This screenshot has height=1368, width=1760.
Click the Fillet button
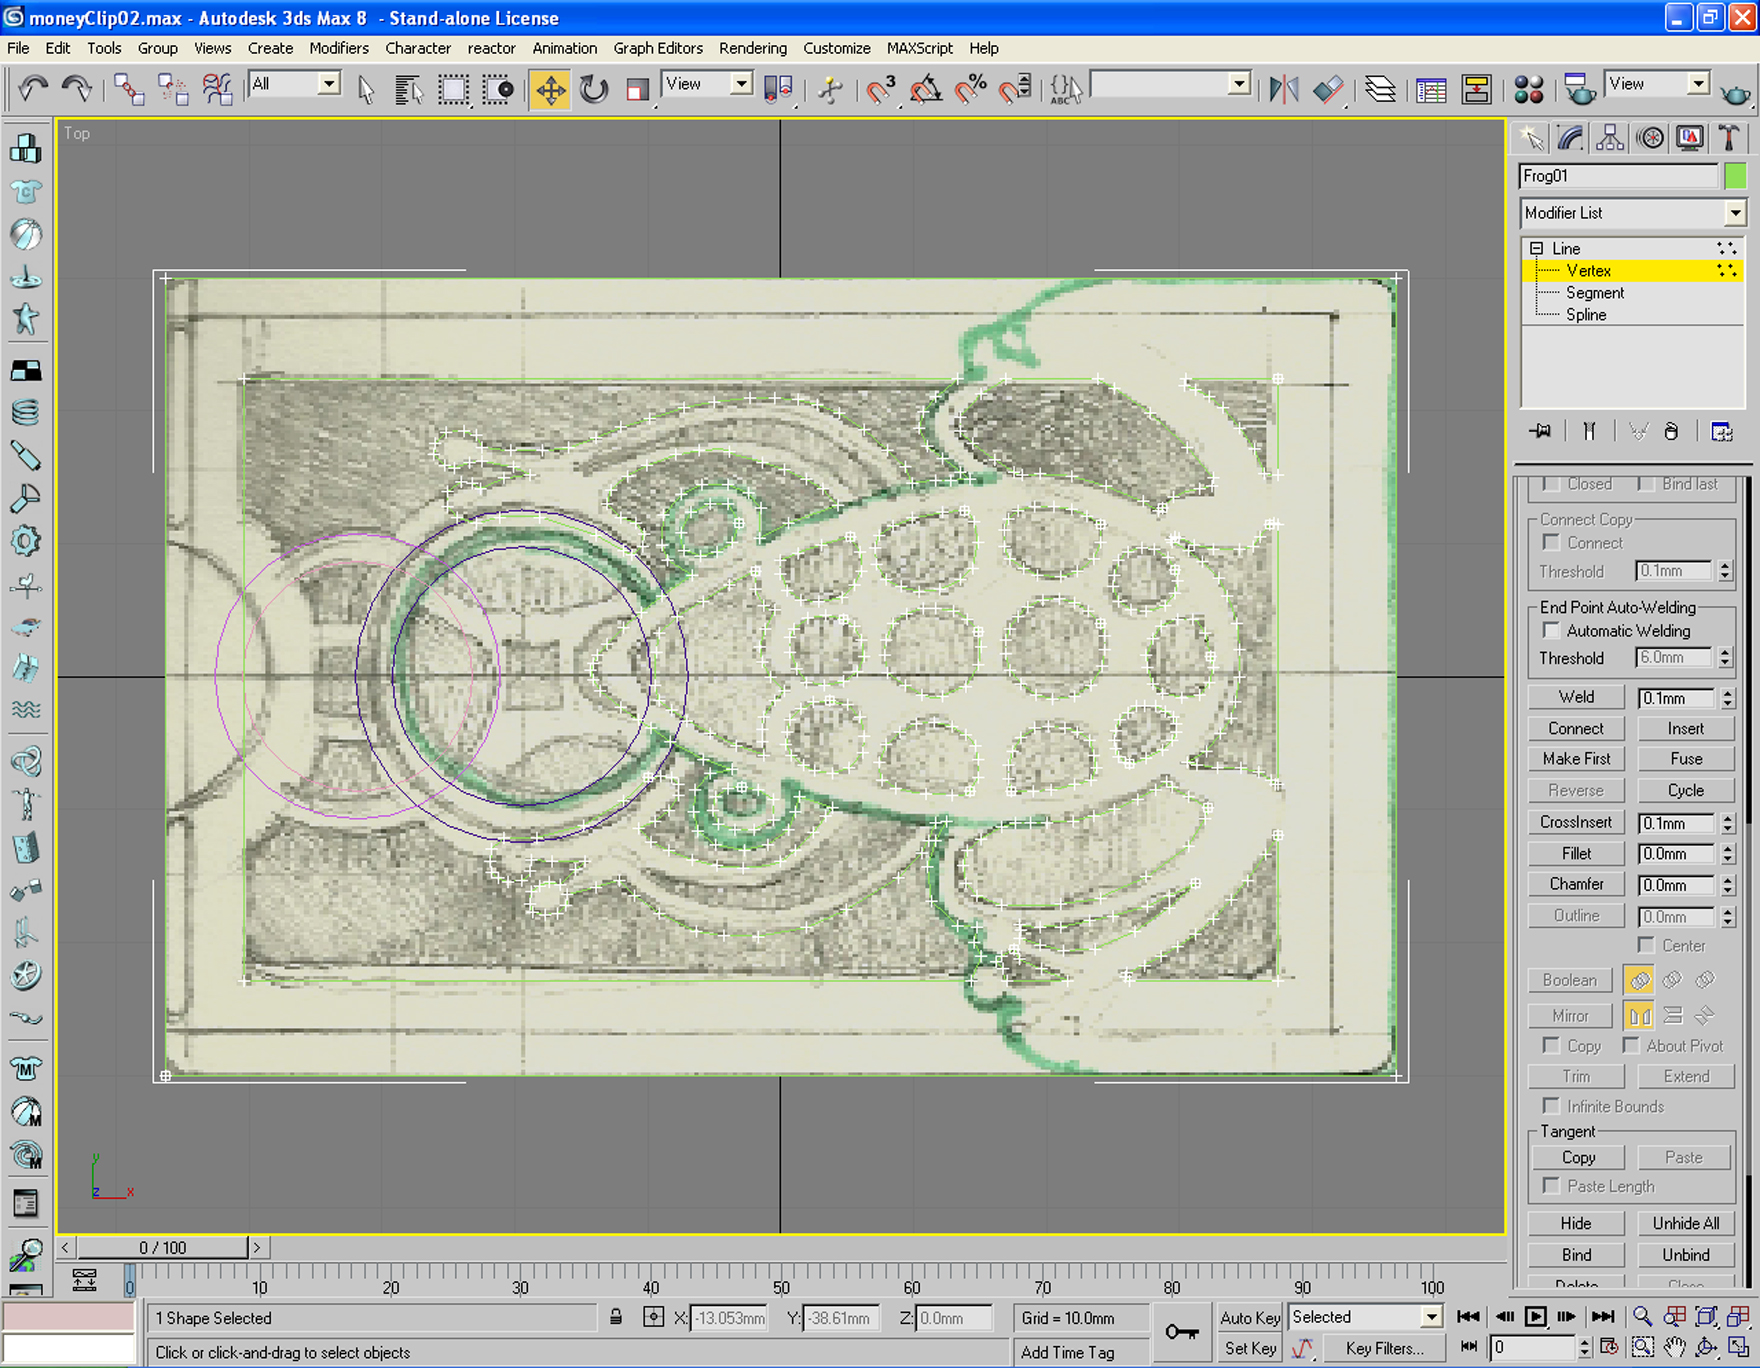click(x=1576, y=853)
